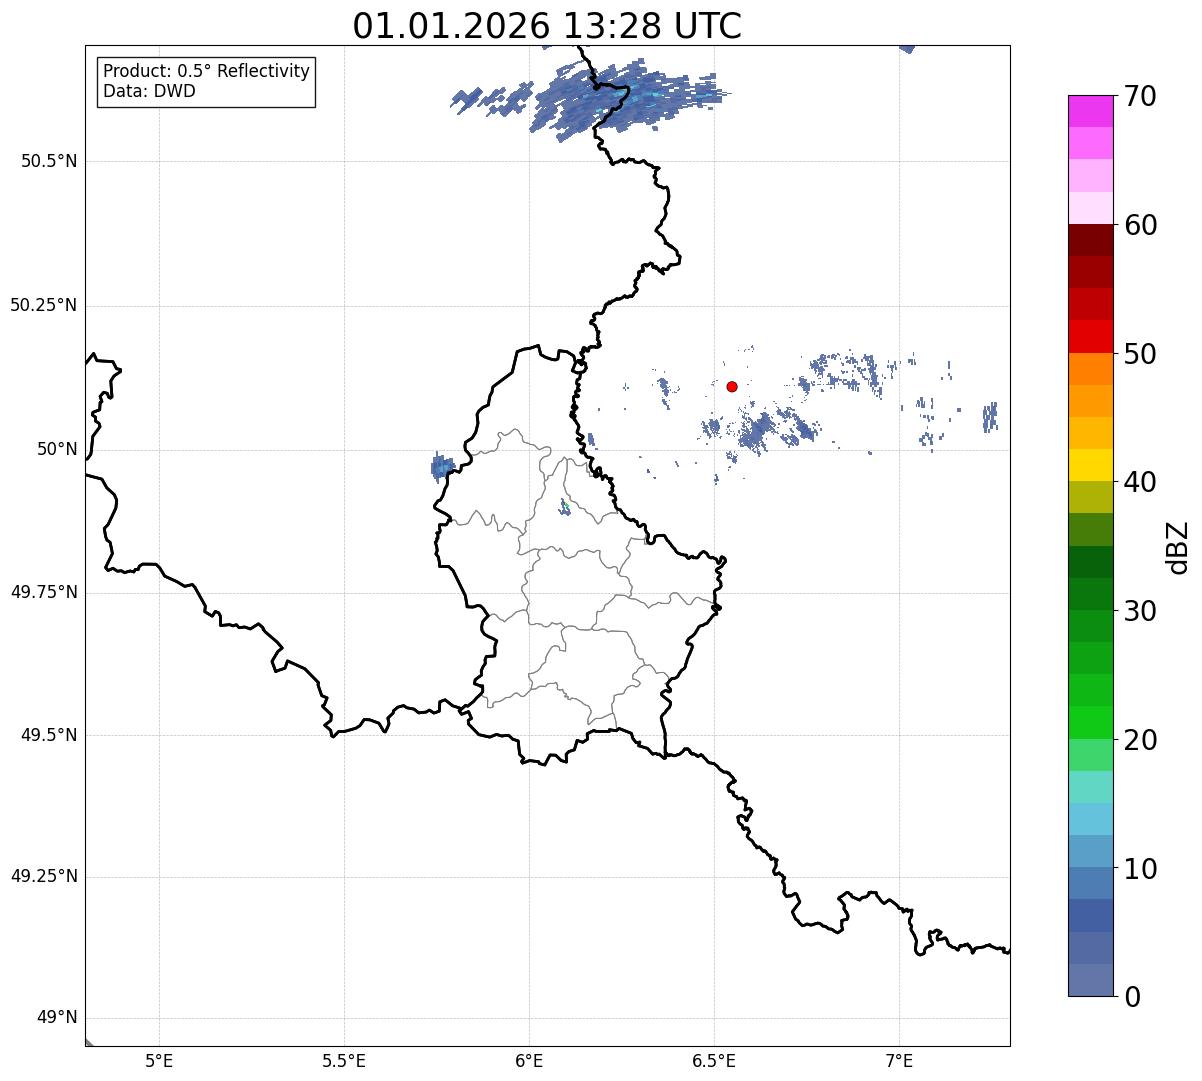Click the 6°E longitude label
This screenshot has width=1202, height=1081.
pos(529,1060)
